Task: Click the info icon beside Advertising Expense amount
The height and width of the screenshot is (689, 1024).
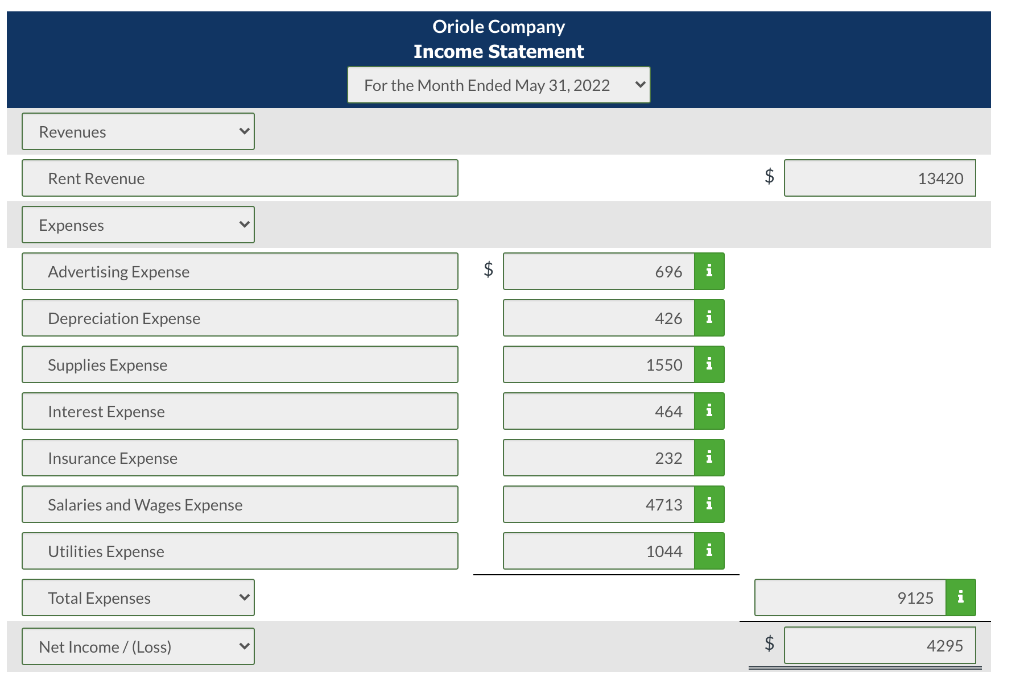Action: point(711,271)
